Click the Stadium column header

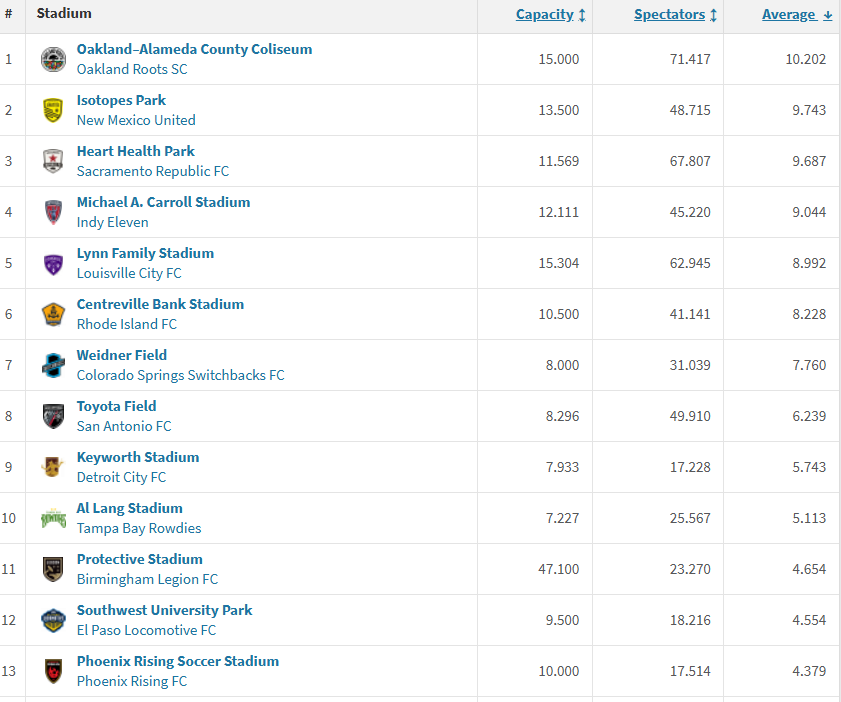tap(64, 13)
